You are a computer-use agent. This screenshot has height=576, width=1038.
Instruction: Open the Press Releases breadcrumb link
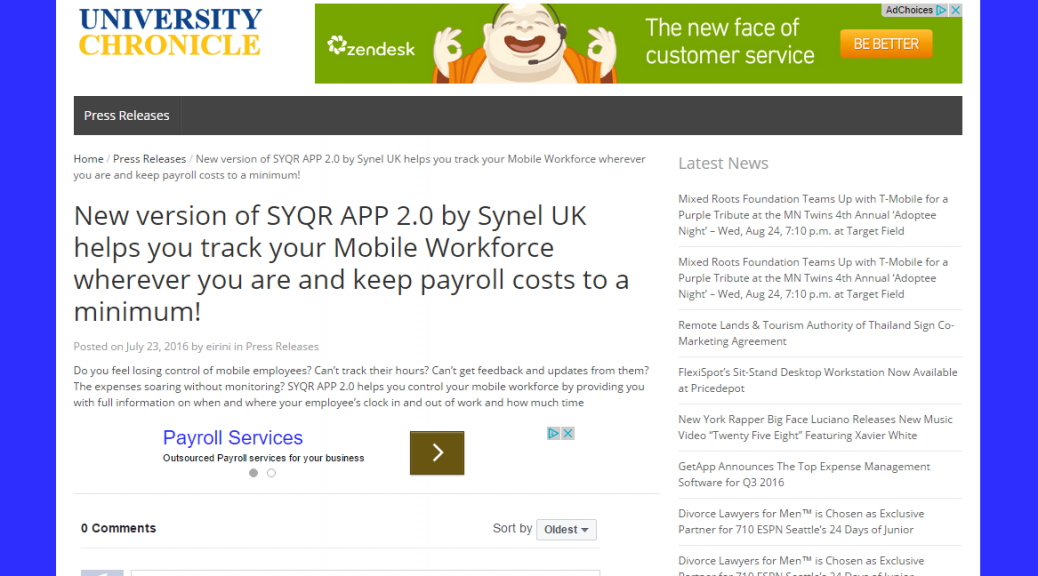tap(149, 159)
